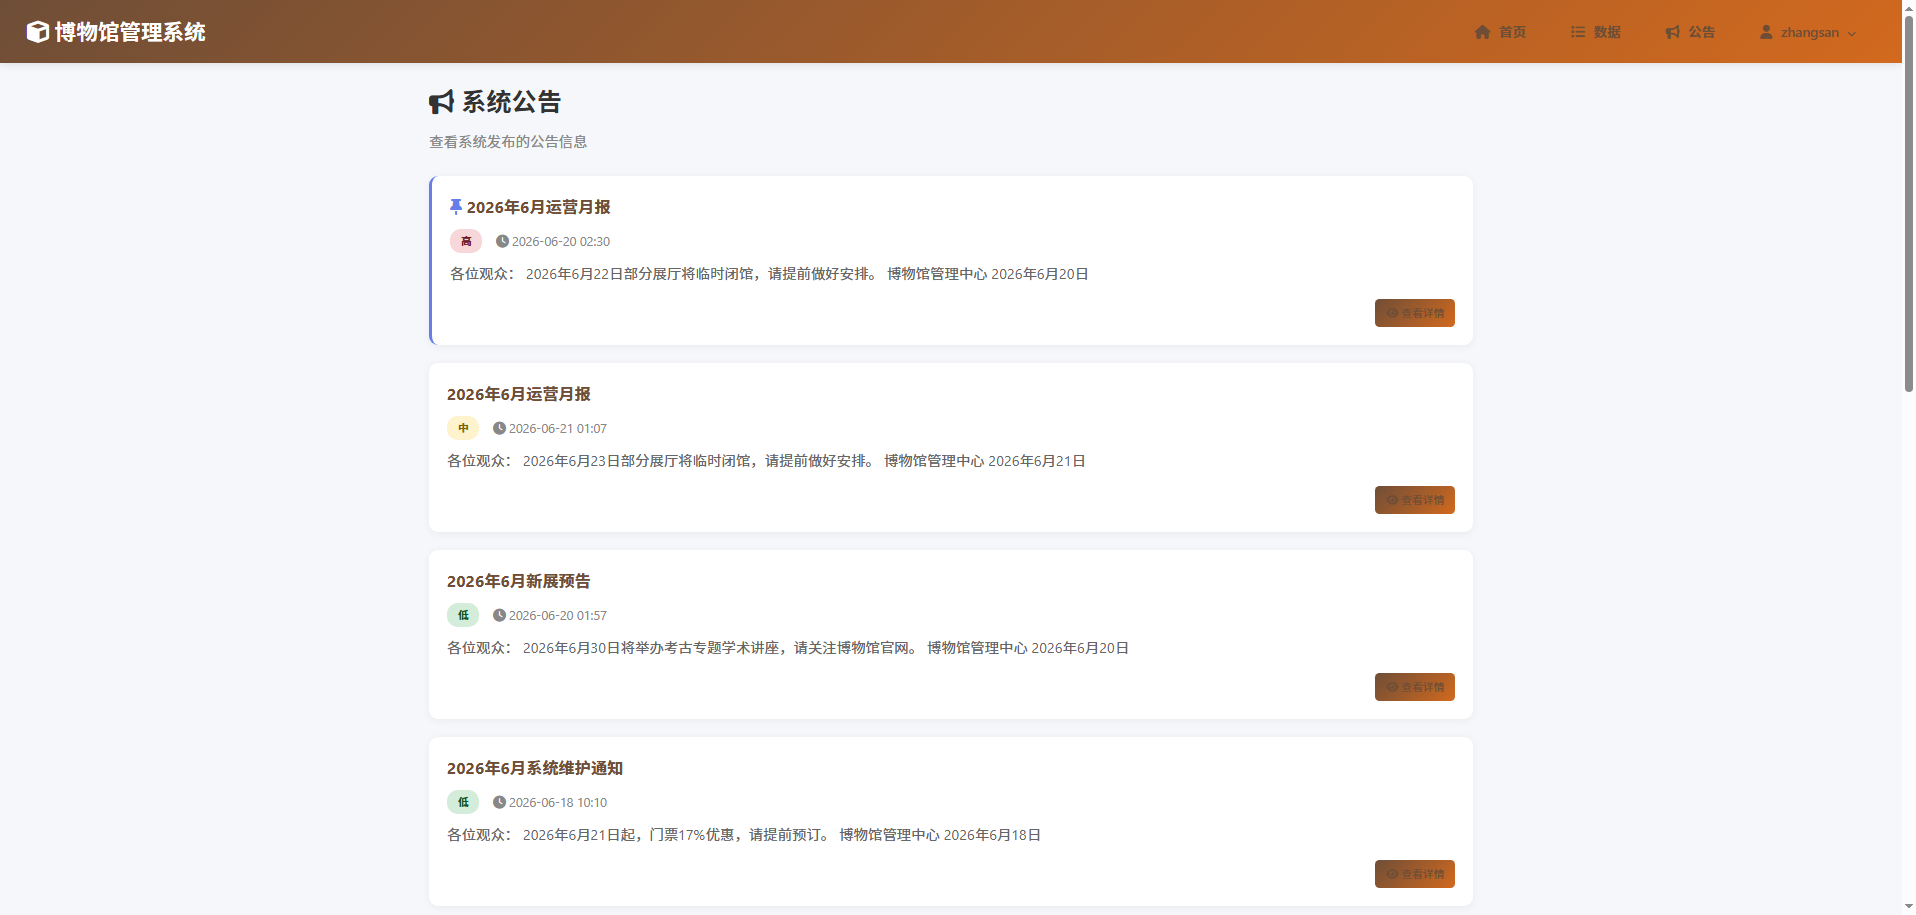Click the text about 门票17%优惠
This screenshot has width=1916, height=915.
pyautogui.click(x=744, y=835)
